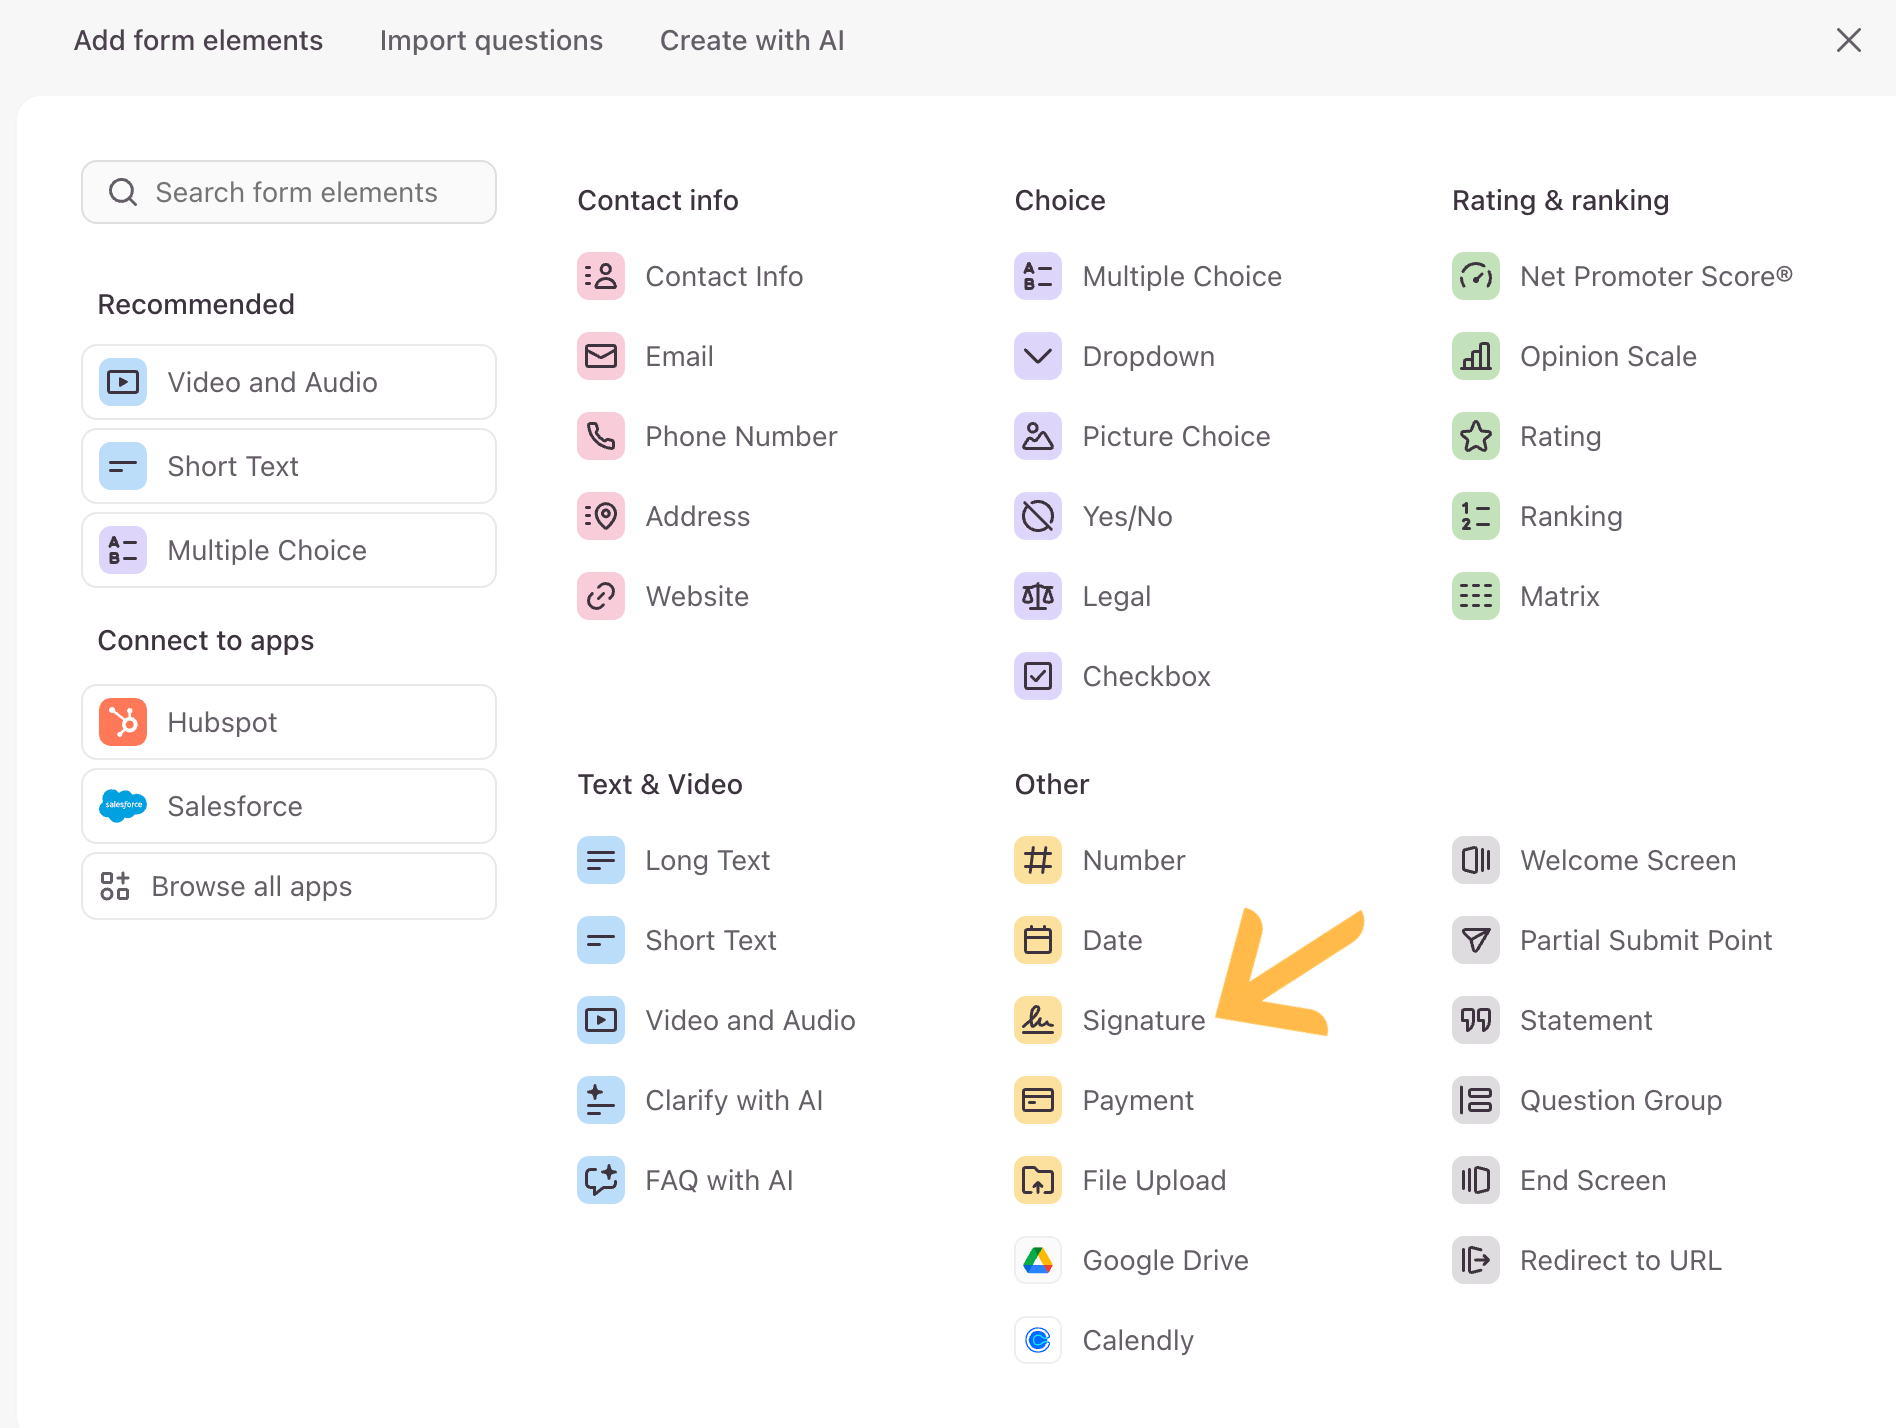Add the Payment form element icon
1896x1428 pixels.
[x=1037, y=1100]
